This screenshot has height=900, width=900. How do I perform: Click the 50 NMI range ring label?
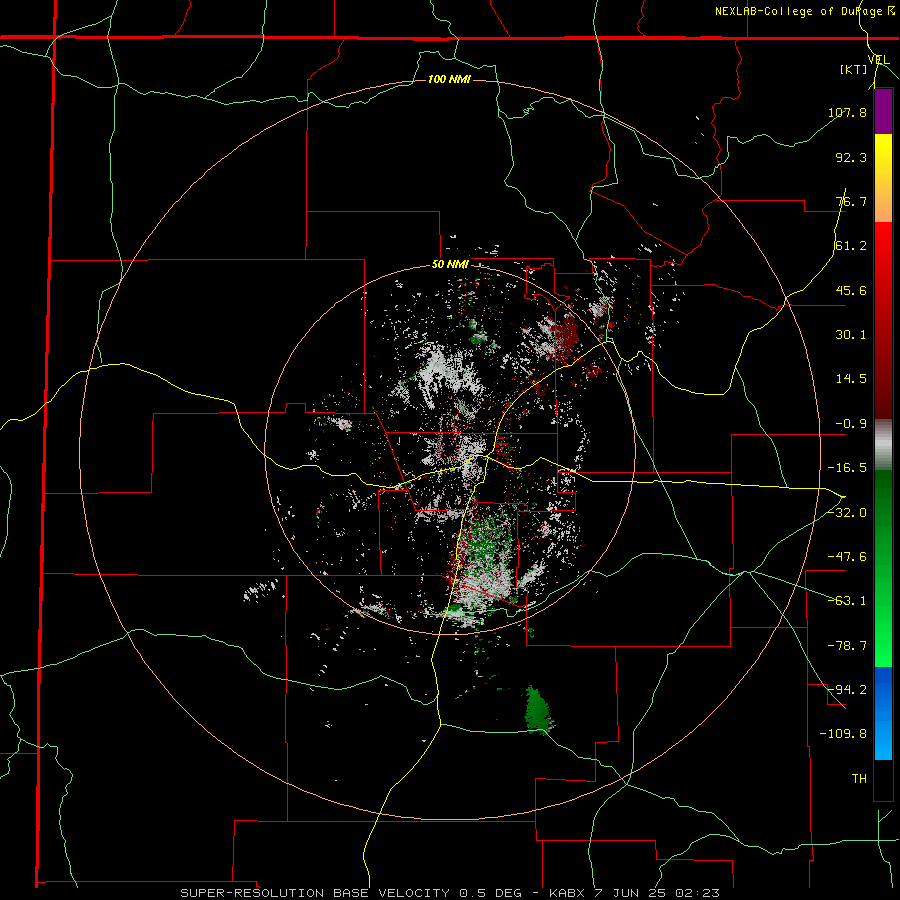pos(451,265)
